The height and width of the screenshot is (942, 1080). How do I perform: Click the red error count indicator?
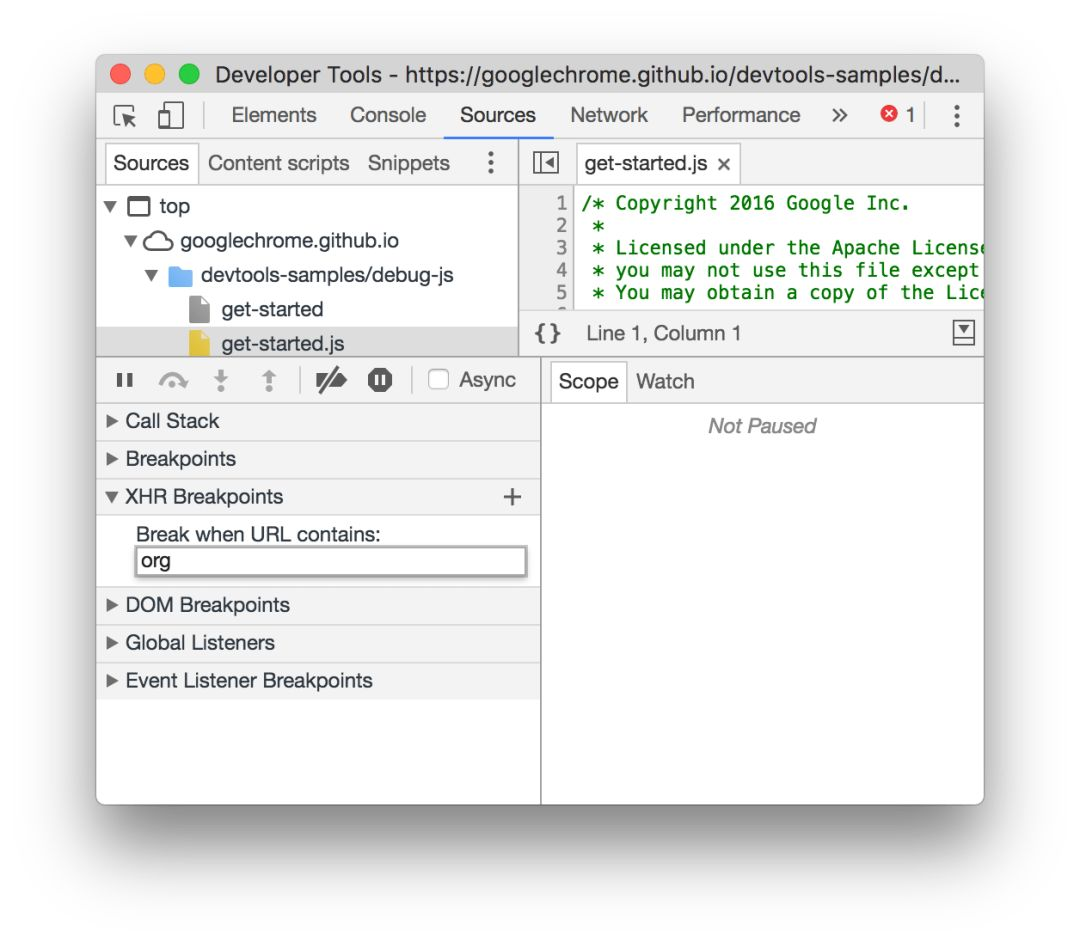(x=897, y=114)
